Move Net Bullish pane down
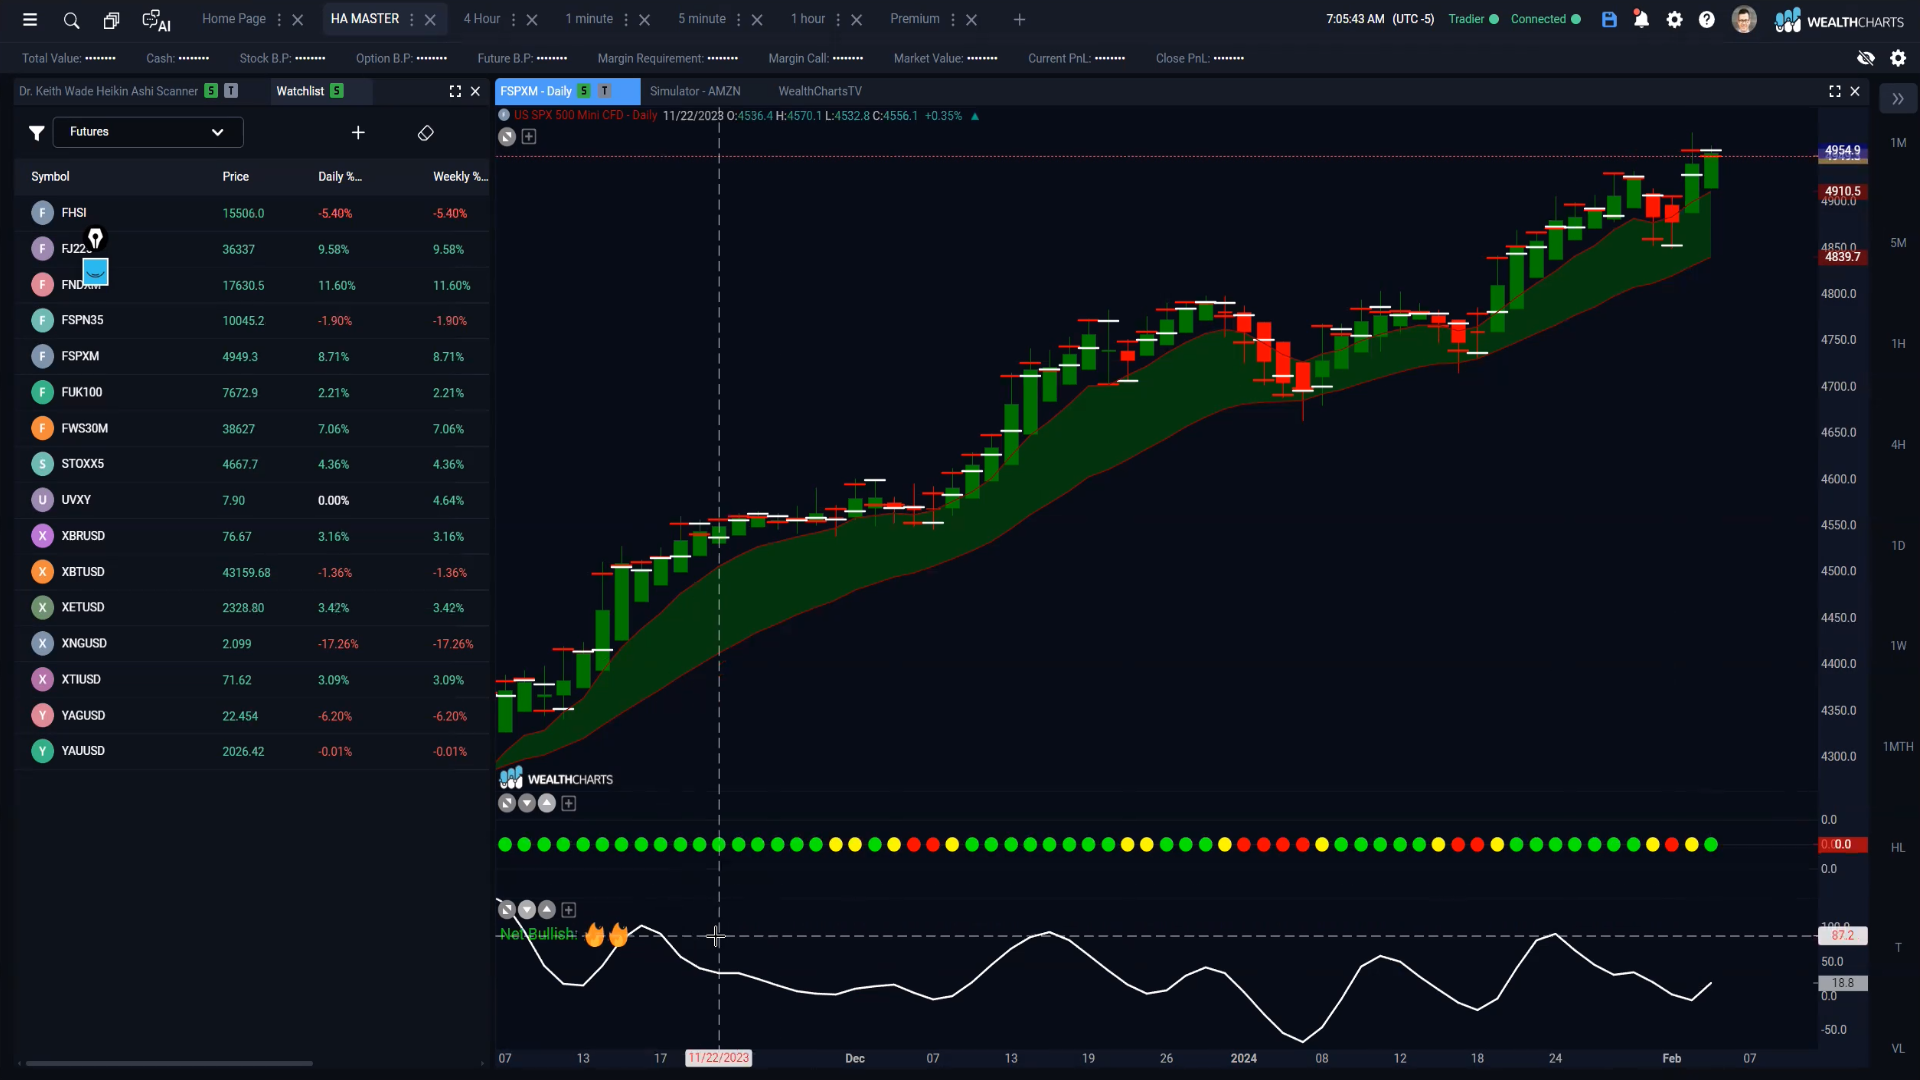Viewport: 1920px width, 1080px height. click(x=527, y=910)
